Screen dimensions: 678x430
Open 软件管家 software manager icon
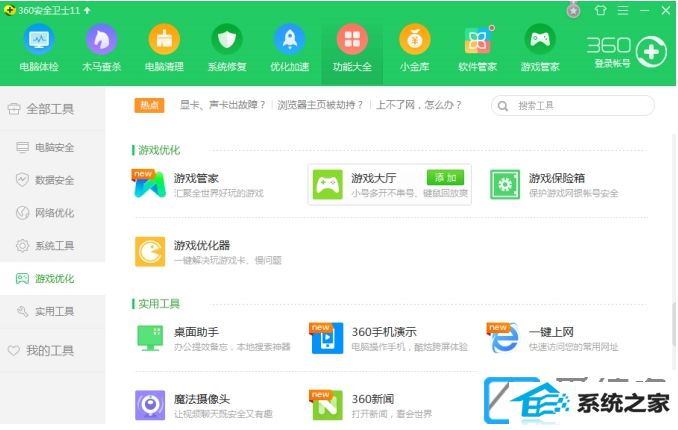(x=477, y=39)
